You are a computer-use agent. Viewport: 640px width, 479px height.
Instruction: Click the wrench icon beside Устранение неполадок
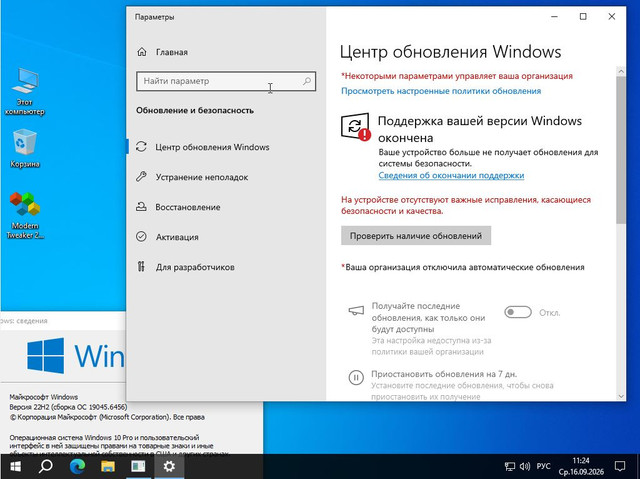141,177
